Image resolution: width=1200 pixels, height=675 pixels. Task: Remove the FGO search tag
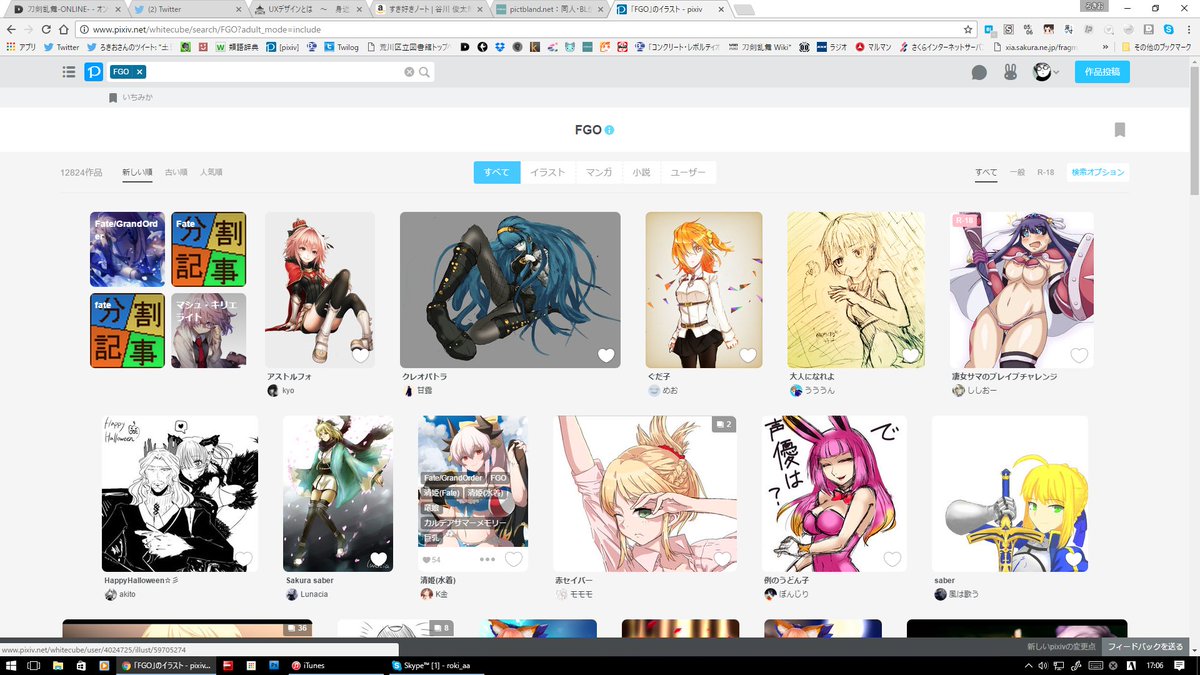pyautogui.click(x=139, y=72)
